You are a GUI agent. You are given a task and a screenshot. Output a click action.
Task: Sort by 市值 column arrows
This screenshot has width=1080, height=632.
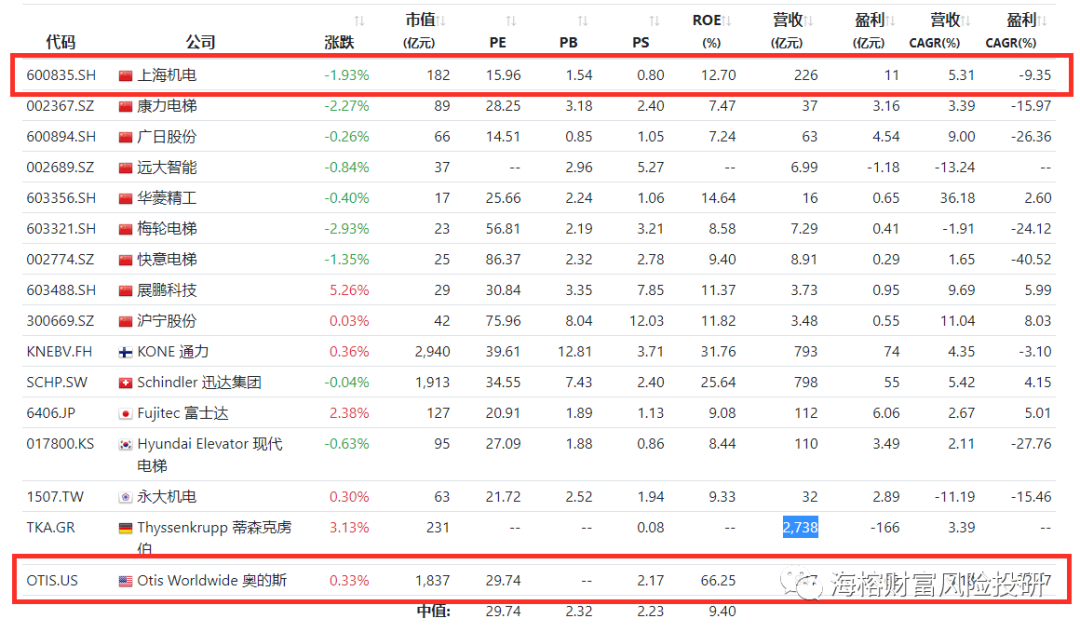click(x=441, y=21)
